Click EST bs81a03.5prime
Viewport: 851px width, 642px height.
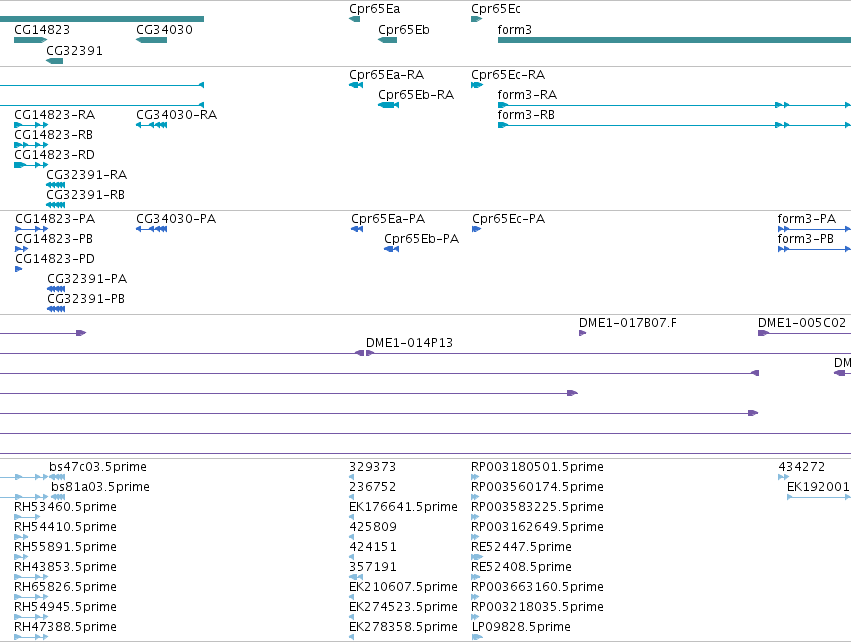point(100,487)
